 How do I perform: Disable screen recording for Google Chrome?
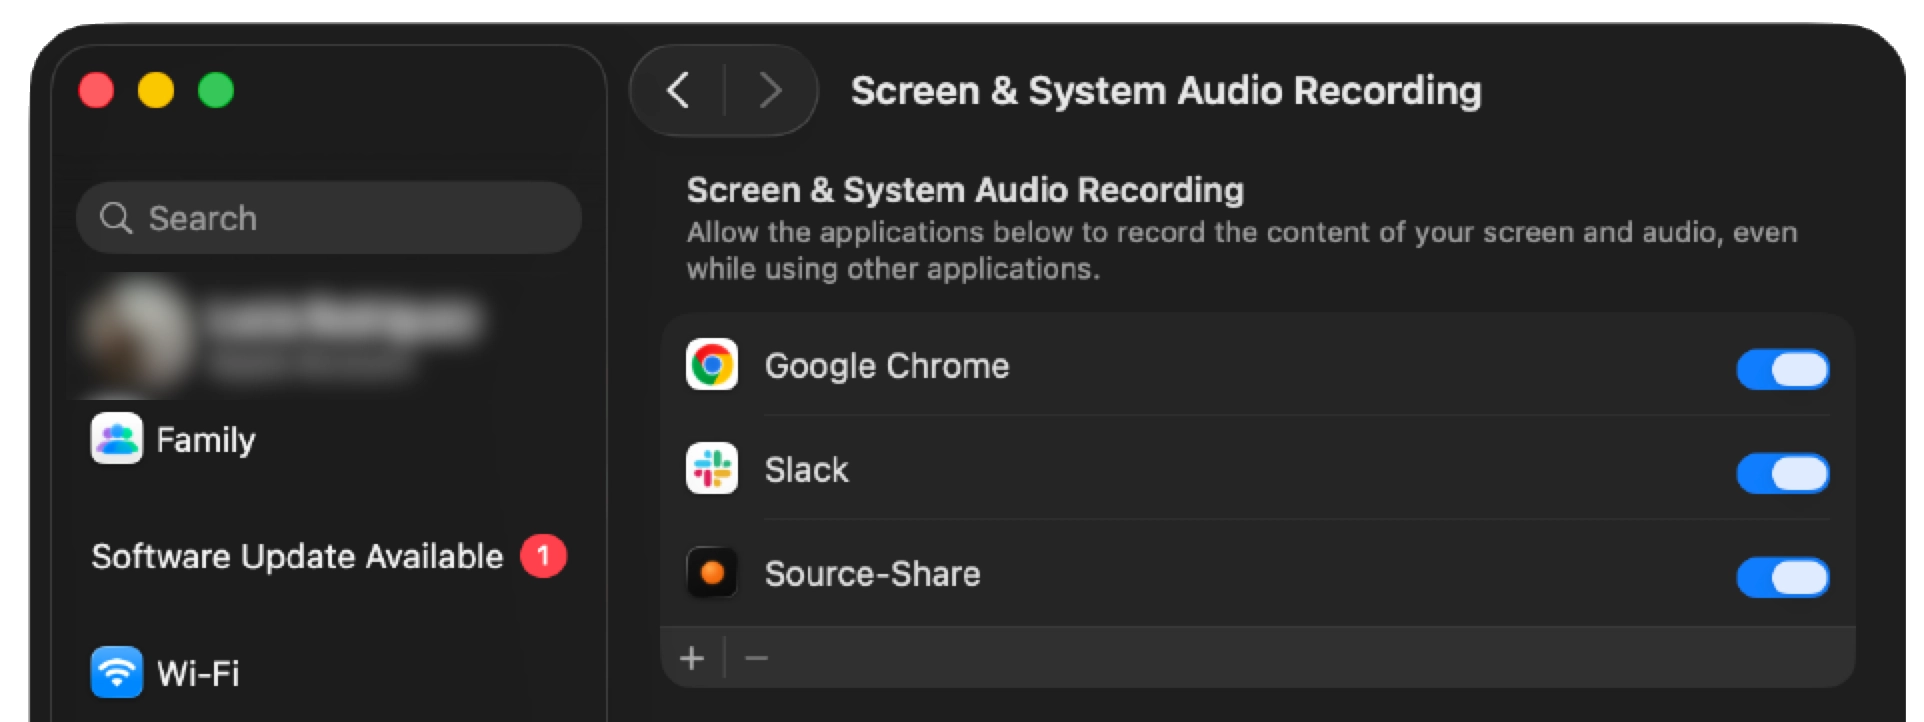pyautogui.click(x=1783, y=369)
